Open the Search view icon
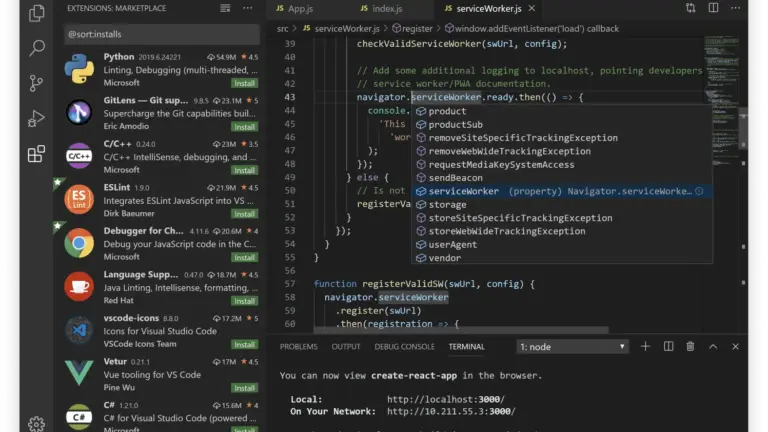This screenshot has height=432, width=768. click(37, 48)
